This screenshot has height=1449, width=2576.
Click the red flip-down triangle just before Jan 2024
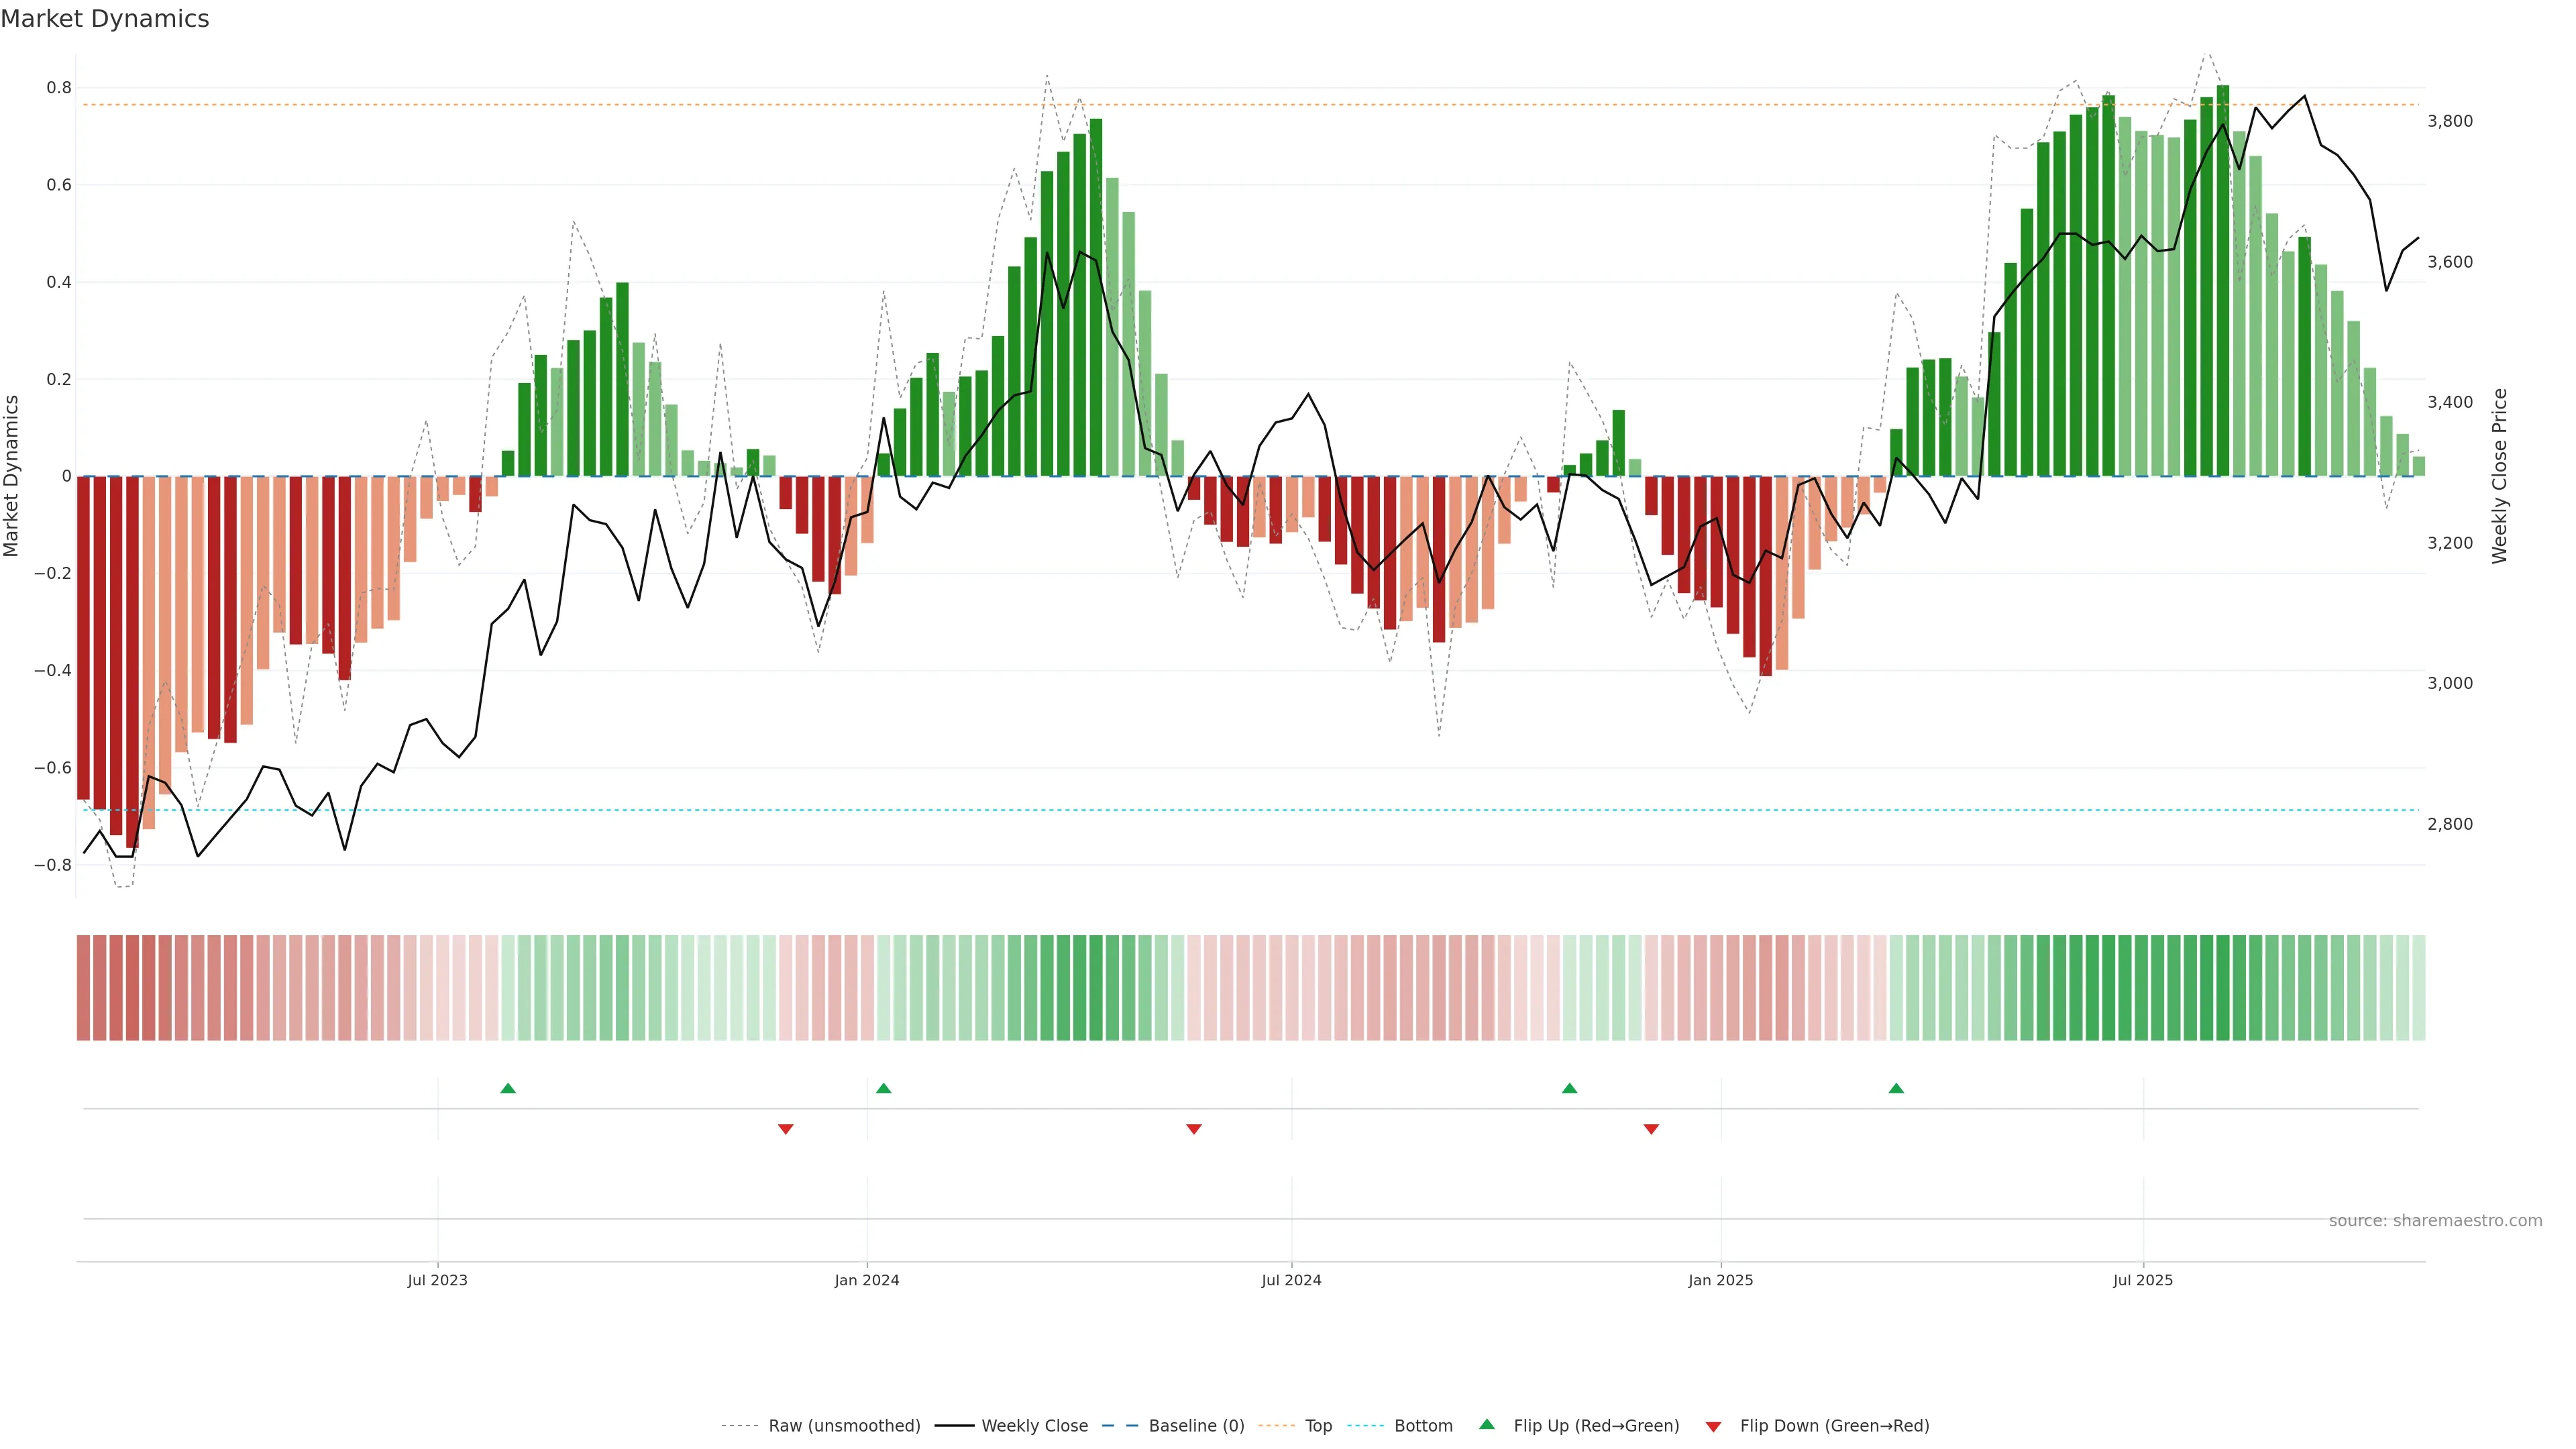point(785,1129)
